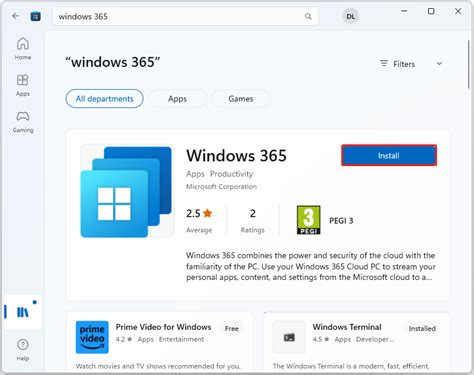Click the Filters label

coord(404,64)
